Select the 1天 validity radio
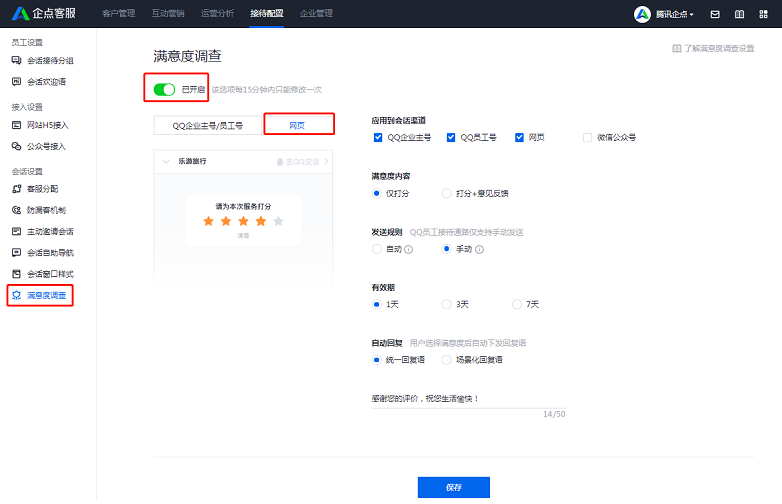The image size is (782, 504). [377, 304]
